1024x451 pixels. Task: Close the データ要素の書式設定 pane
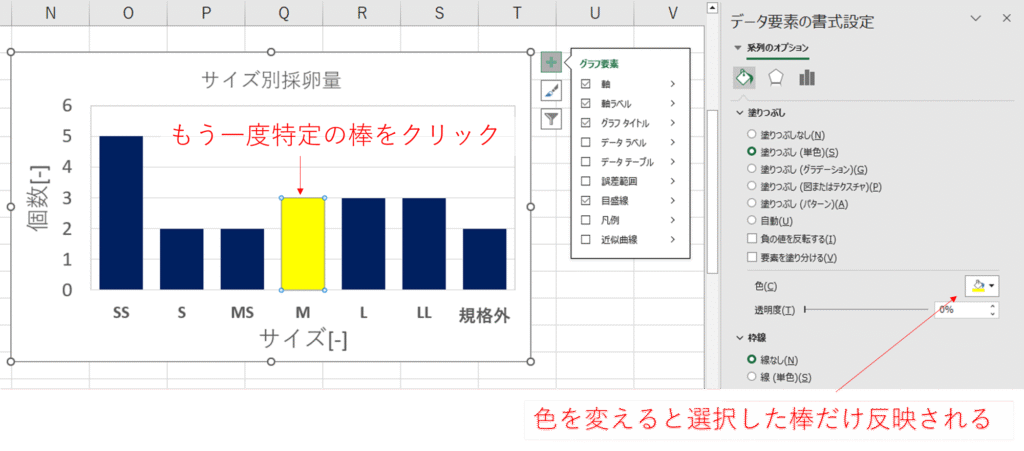point(1006,18)
